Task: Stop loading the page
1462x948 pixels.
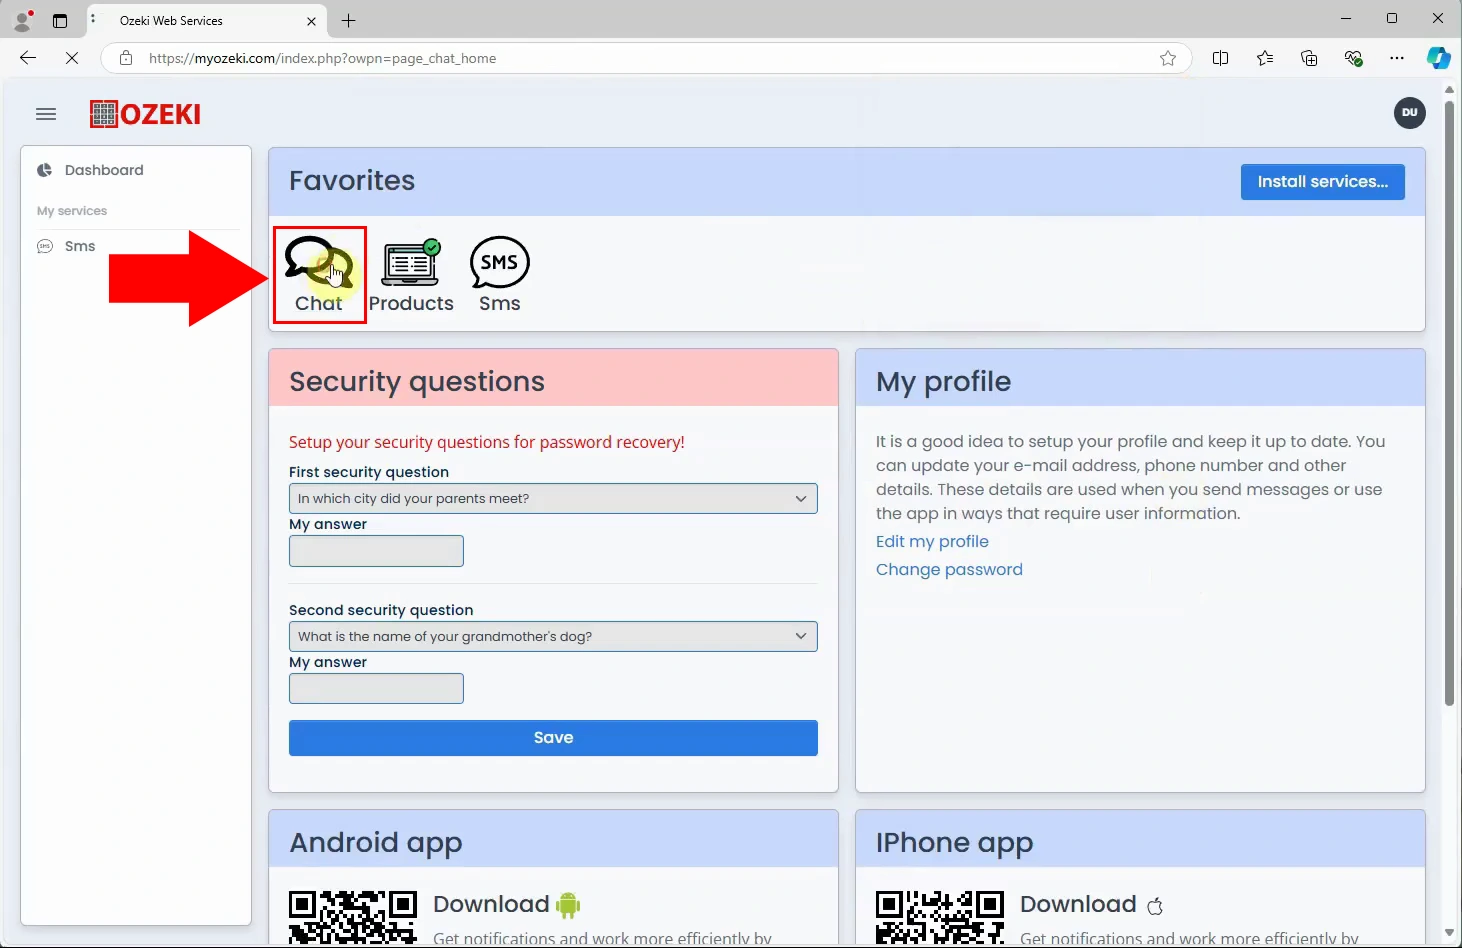Action: (72, 58)
